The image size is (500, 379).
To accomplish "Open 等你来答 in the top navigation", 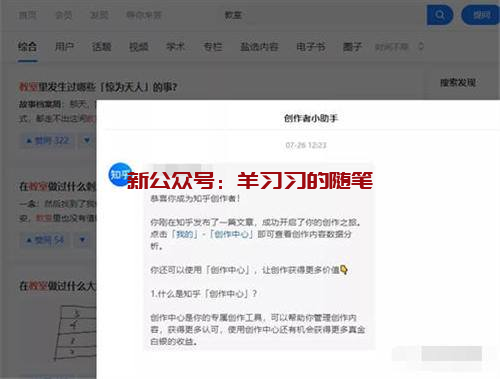I will point(144,15).
